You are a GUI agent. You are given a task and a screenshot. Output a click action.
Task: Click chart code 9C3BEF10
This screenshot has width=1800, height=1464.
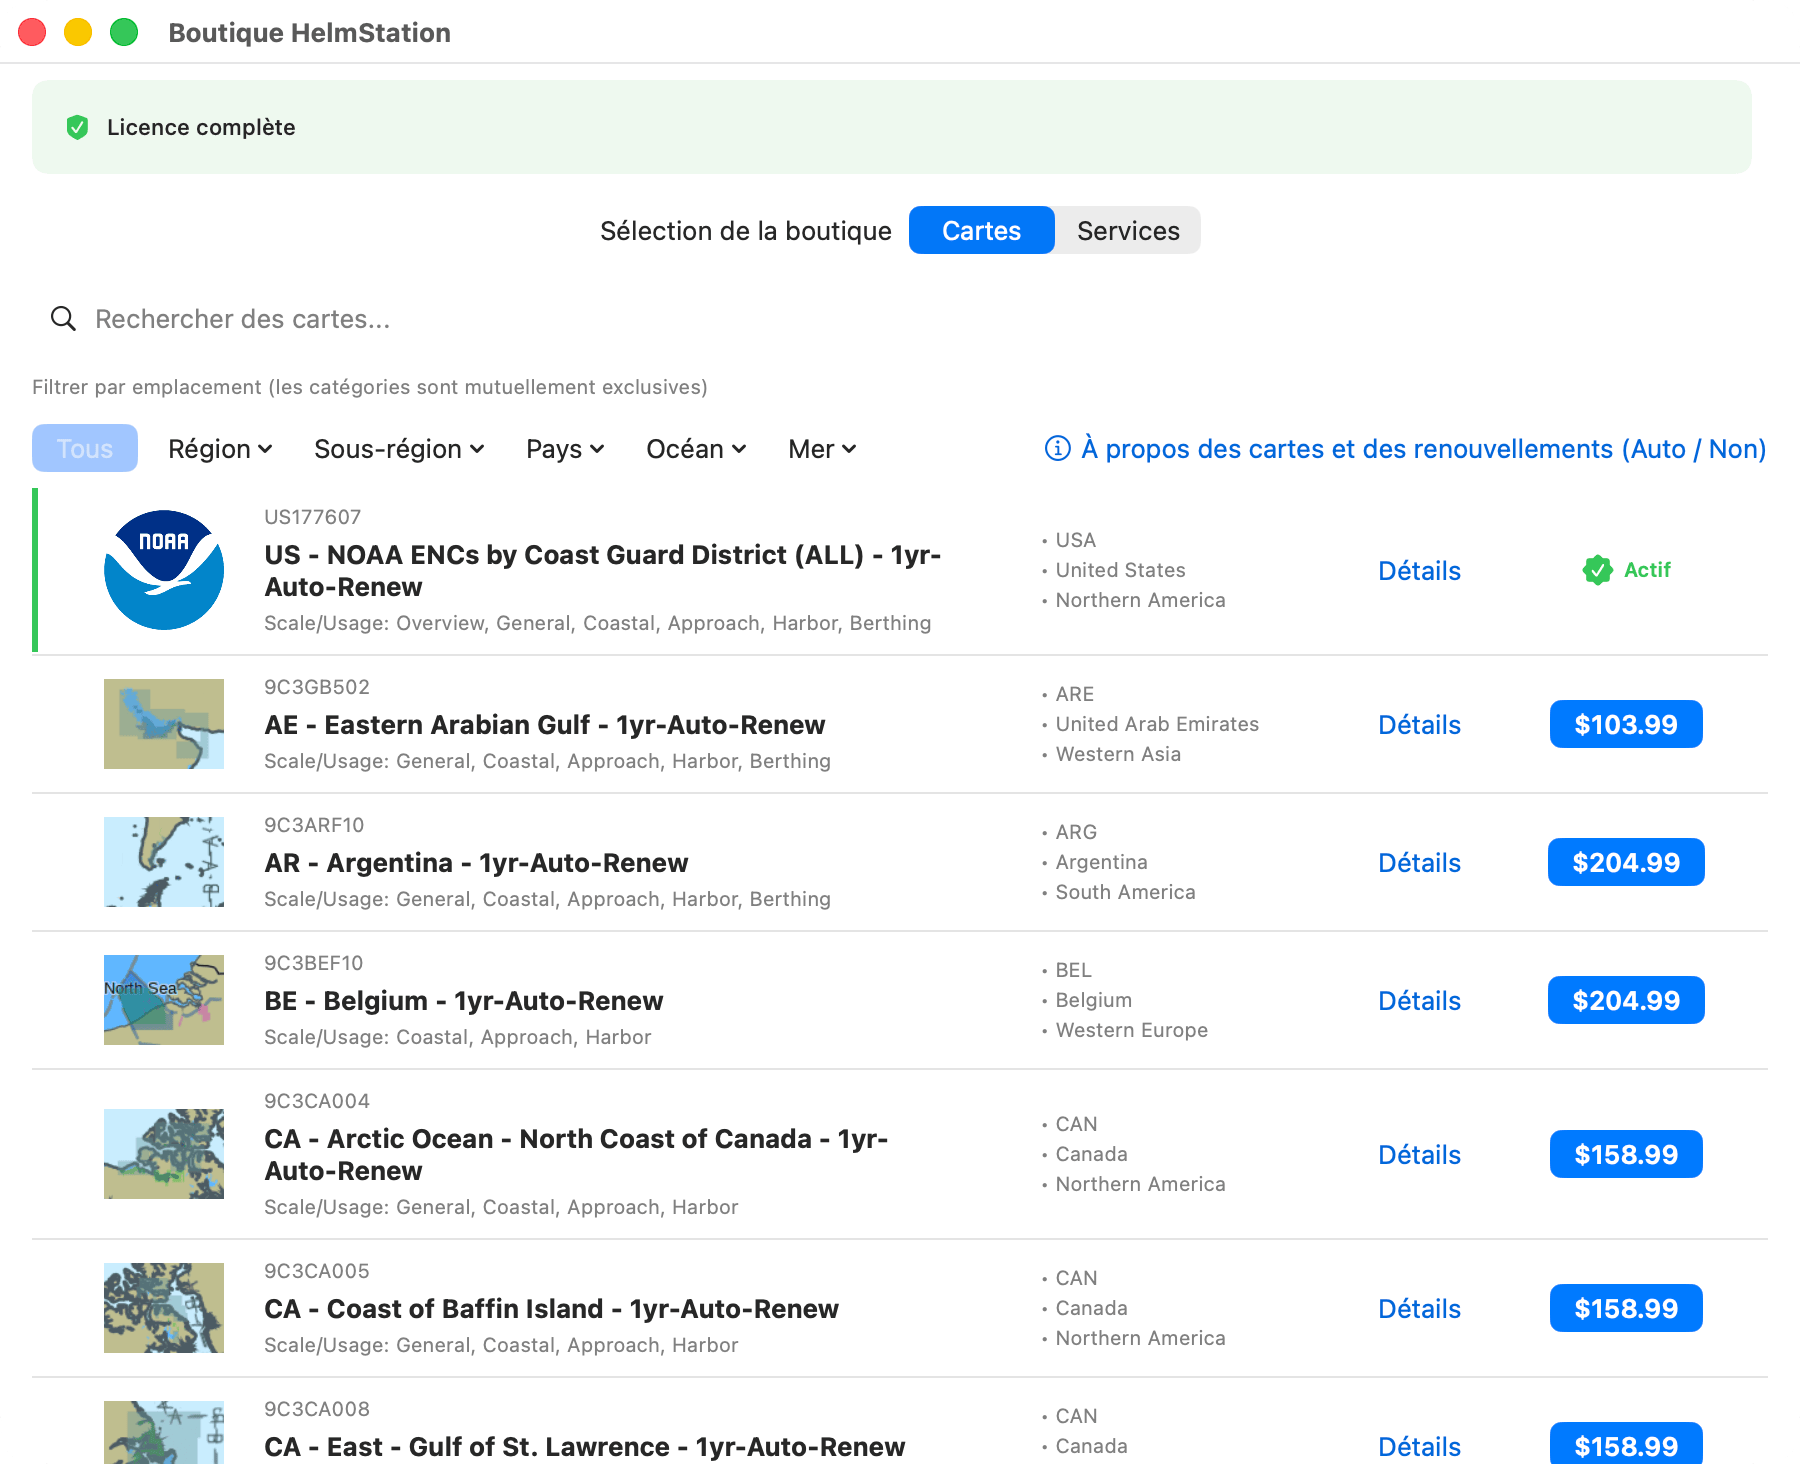[x=314, y=963]
